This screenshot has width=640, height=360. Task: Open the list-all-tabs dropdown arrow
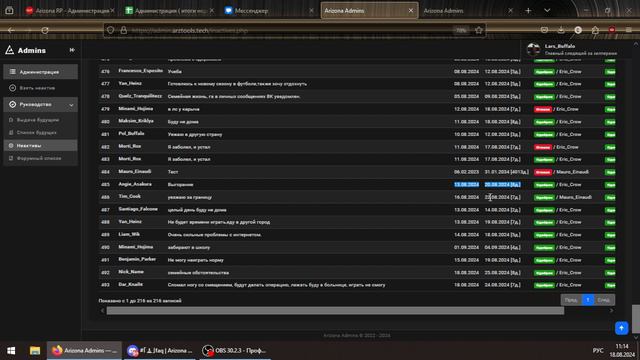point(547,11)
